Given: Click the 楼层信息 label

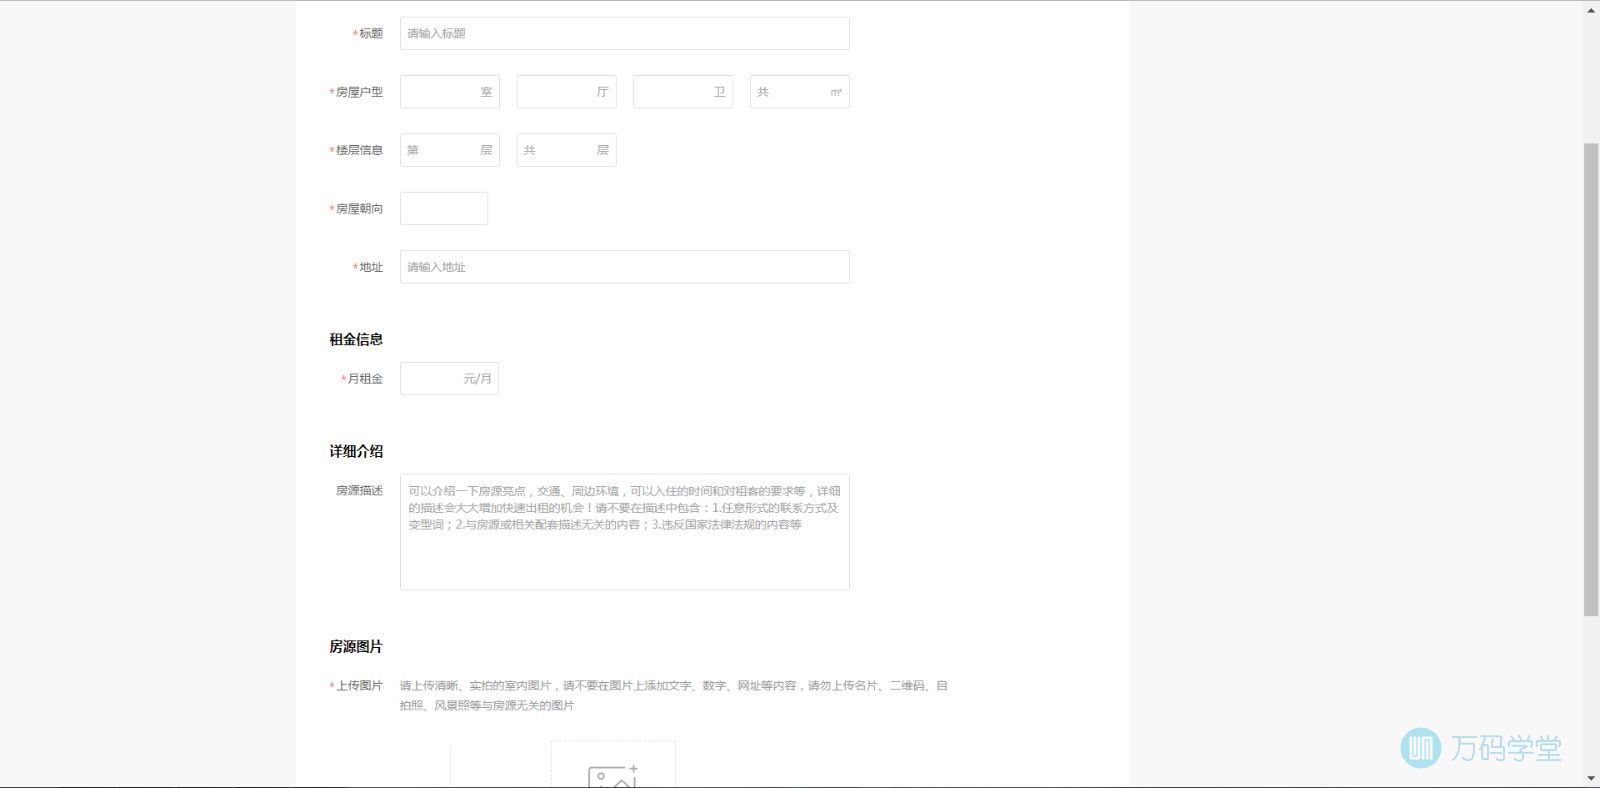Looking at the screenshot, I should 359,150.
